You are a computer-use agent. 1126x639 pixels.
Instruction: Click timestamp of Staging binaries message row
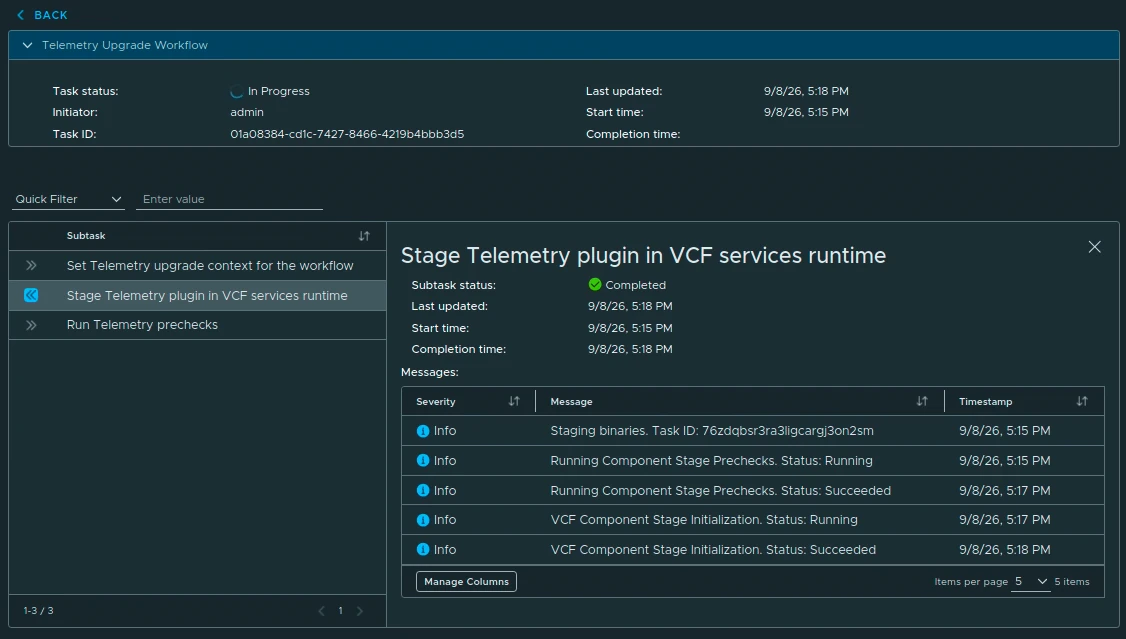(1005, 431)
